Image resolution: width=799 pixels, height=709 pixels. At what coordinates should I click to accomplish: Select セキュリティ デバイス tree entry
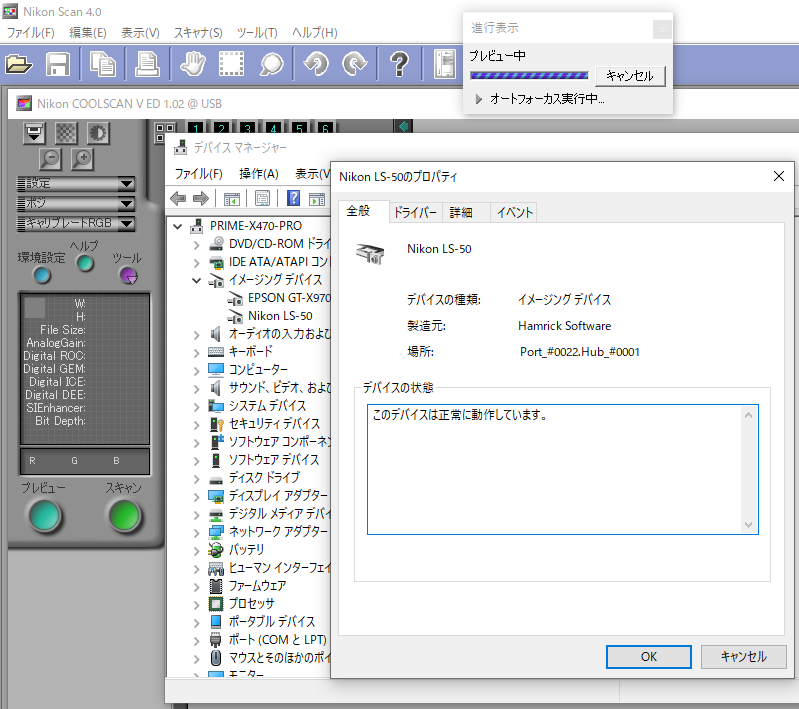pyautogui.click(x=274, y=424)
